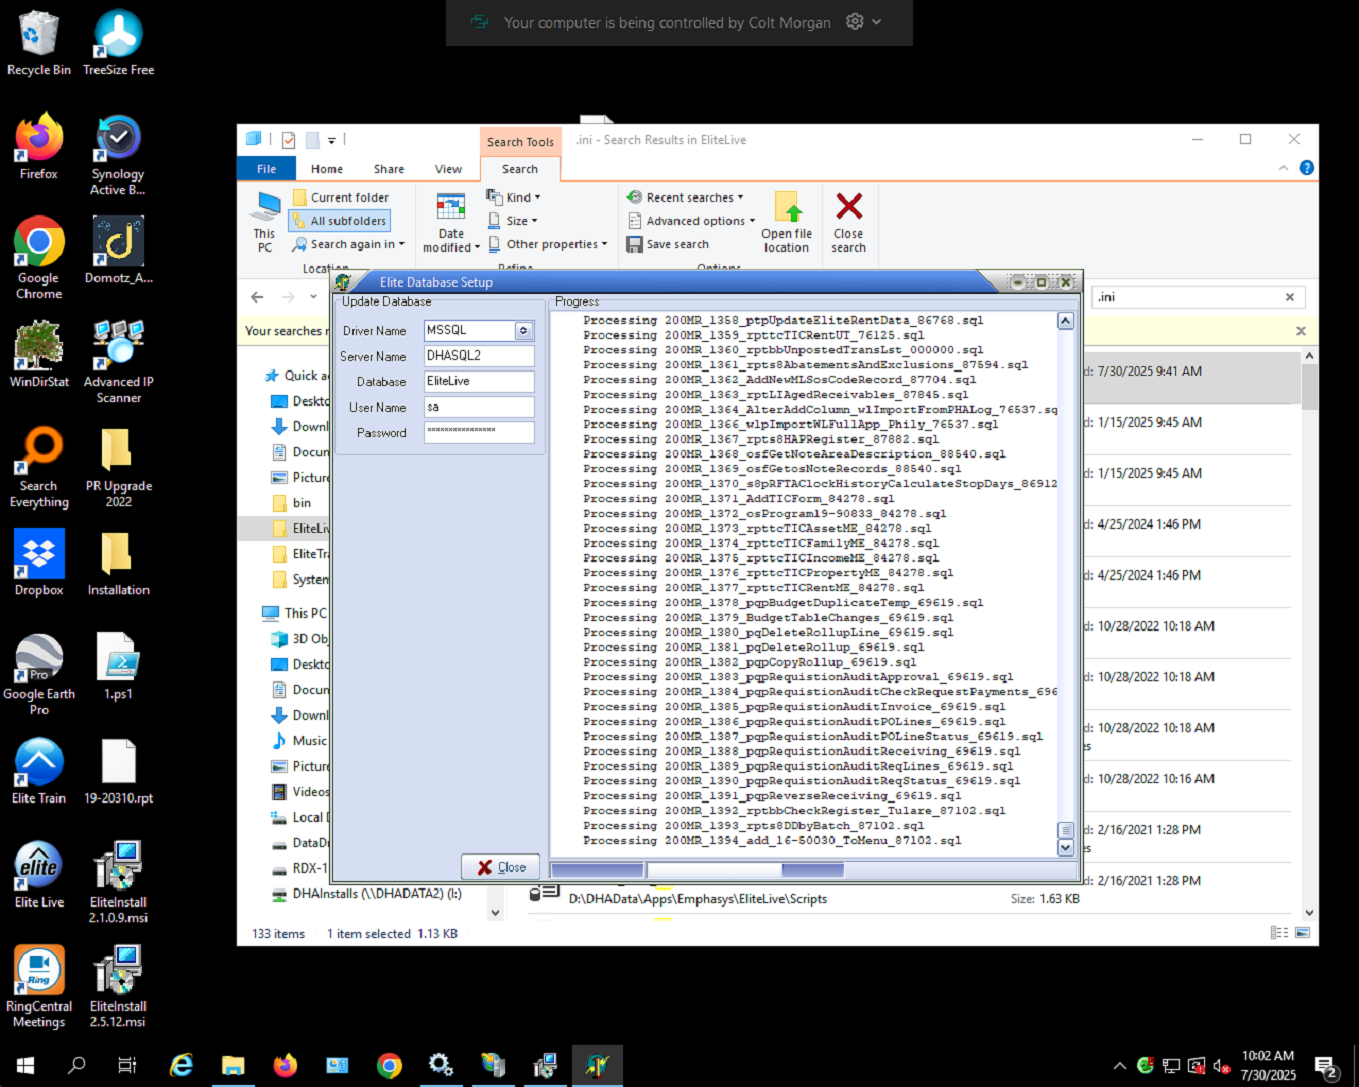Select the Google Chrome desktop shortcut
The width and height of the screenshot is (1359, 1087).
click(39, 258)
